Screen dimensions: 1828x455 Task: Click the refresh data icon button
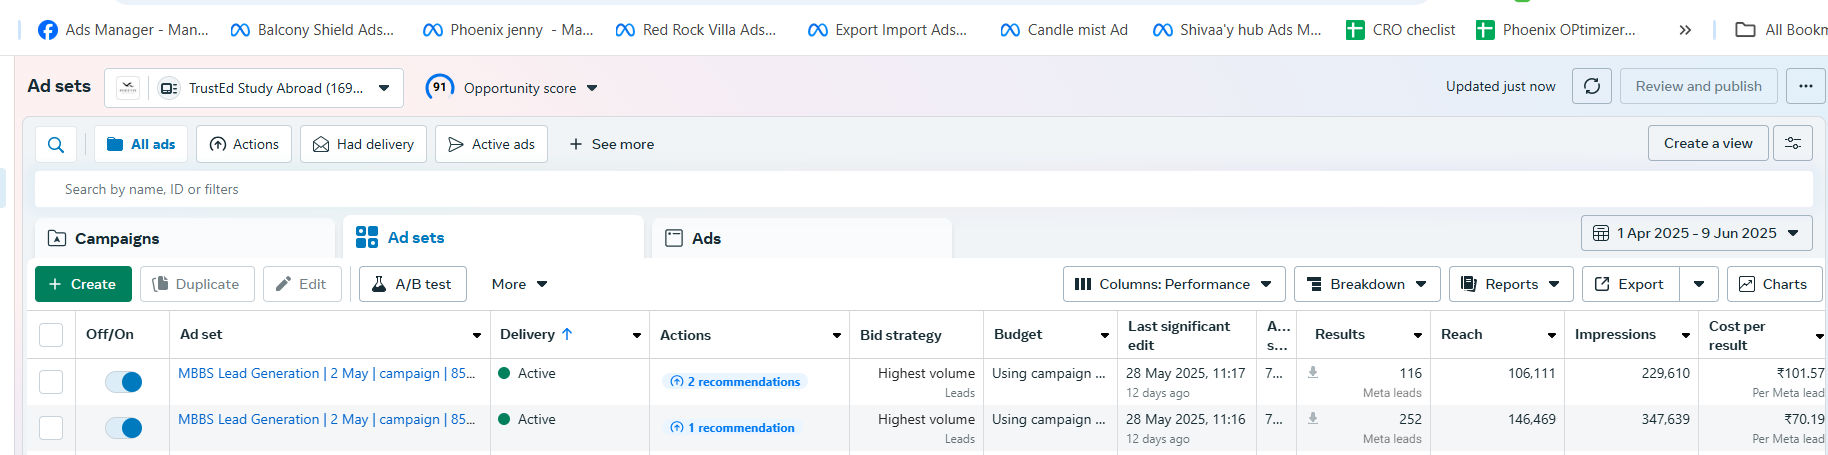point(1592,86)
